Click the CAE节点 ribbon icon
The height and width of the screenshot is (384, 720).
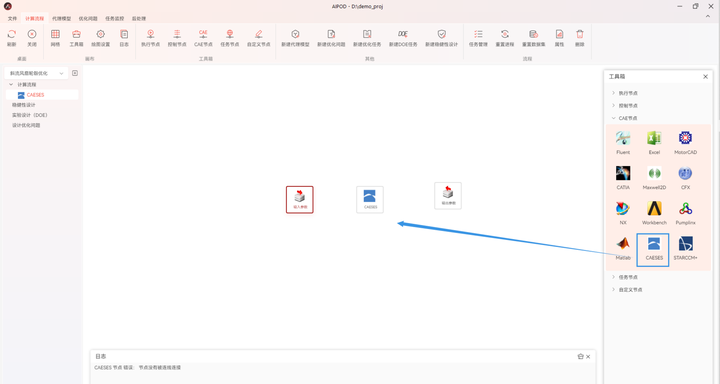coord(203,34)
